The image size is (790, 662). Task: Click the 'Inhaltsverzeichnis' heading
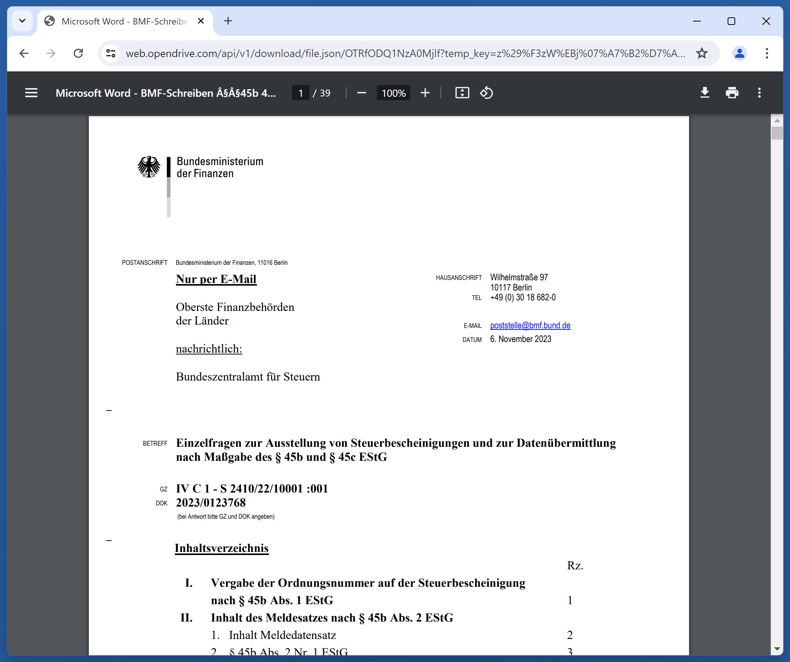pyautogui.click(x=222, y=548)
